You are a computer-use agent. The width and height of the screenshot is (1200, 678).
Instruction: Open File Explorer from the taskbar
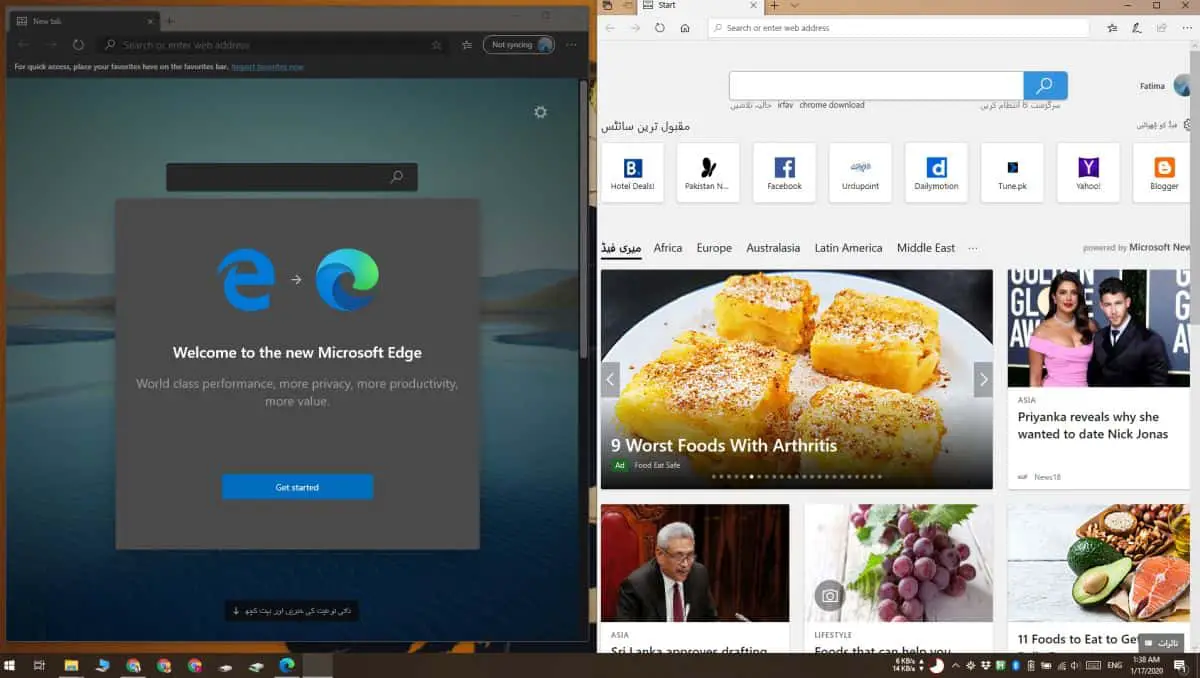[x=71, y=665]
